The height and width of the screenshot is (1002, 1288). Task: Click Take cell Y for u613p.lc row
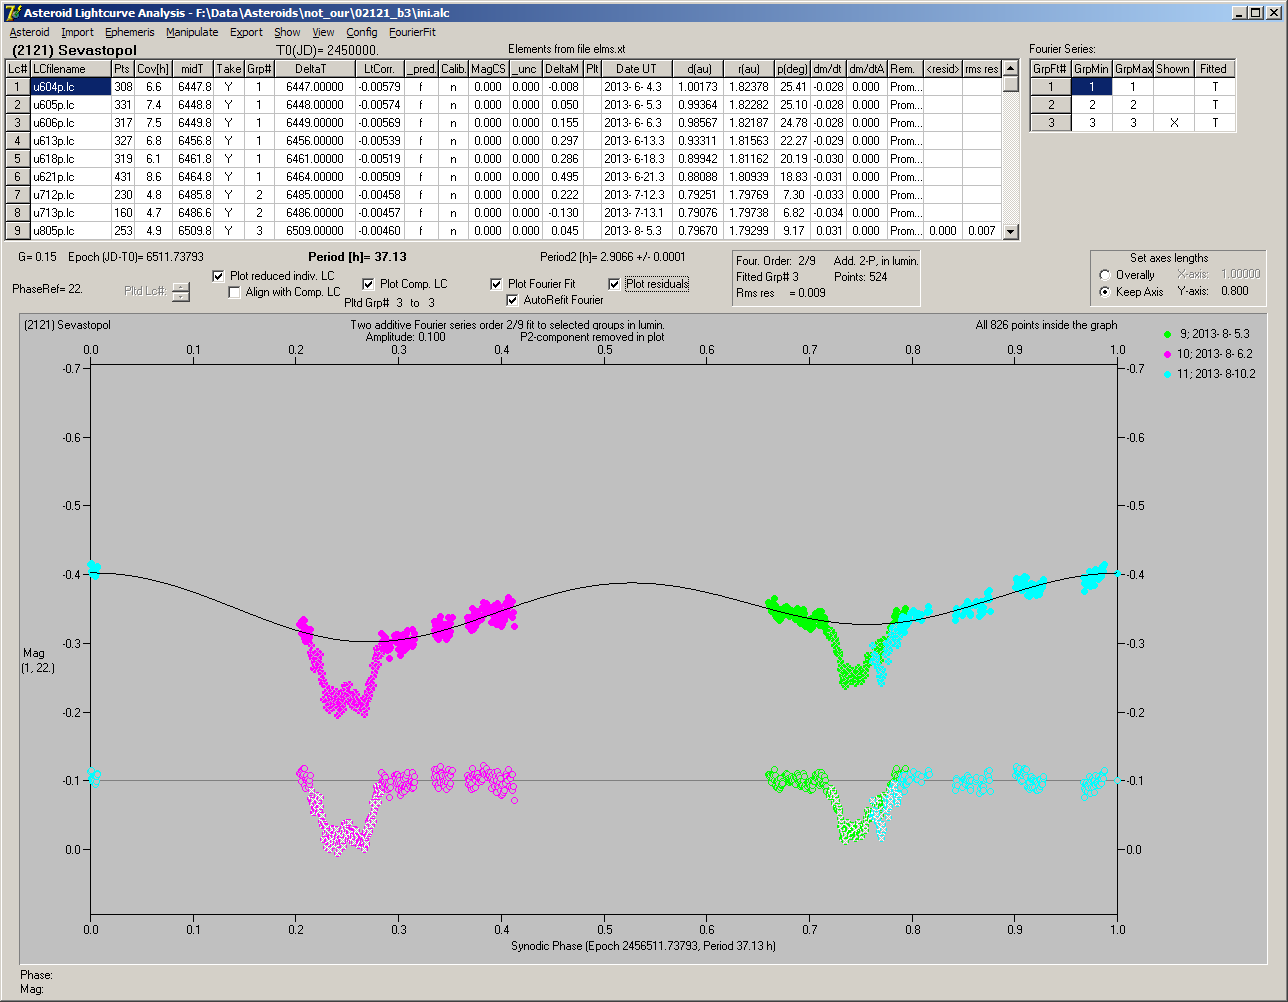[228, 141]
